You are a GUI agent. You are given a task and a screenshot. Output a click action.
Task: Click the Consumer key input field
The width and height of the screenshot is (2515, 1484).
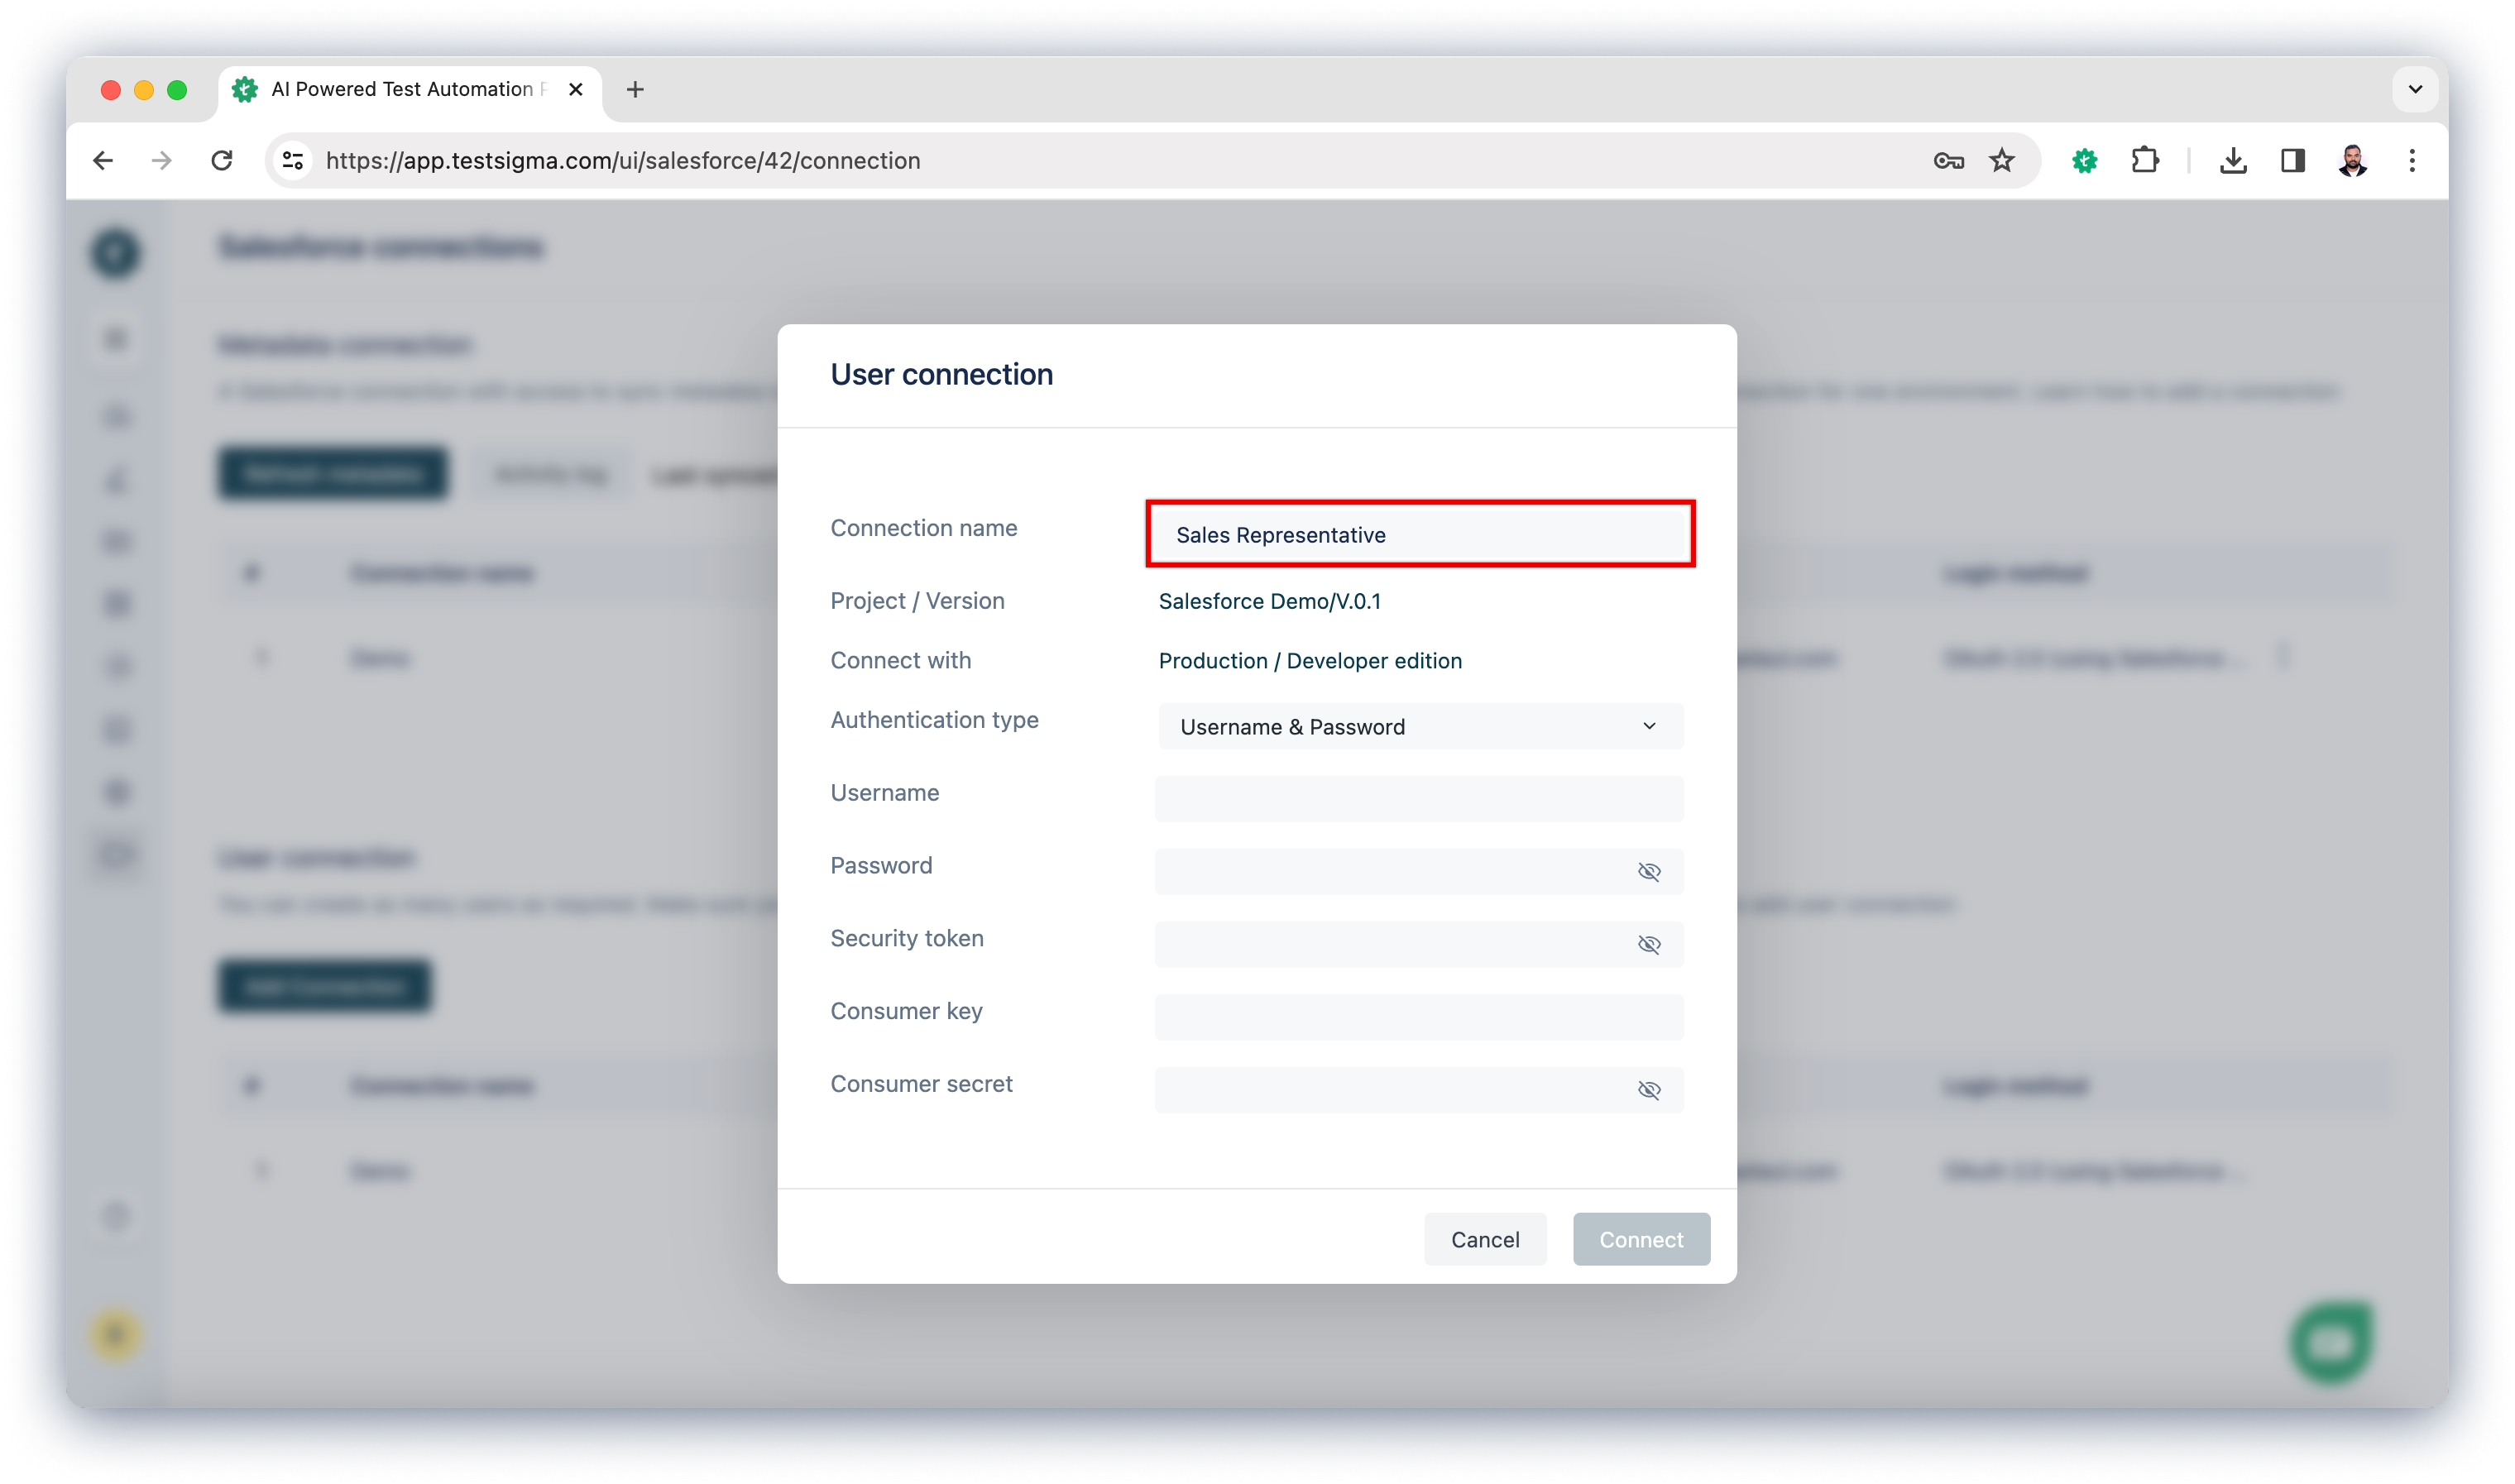click(x=1419, y=1017)
